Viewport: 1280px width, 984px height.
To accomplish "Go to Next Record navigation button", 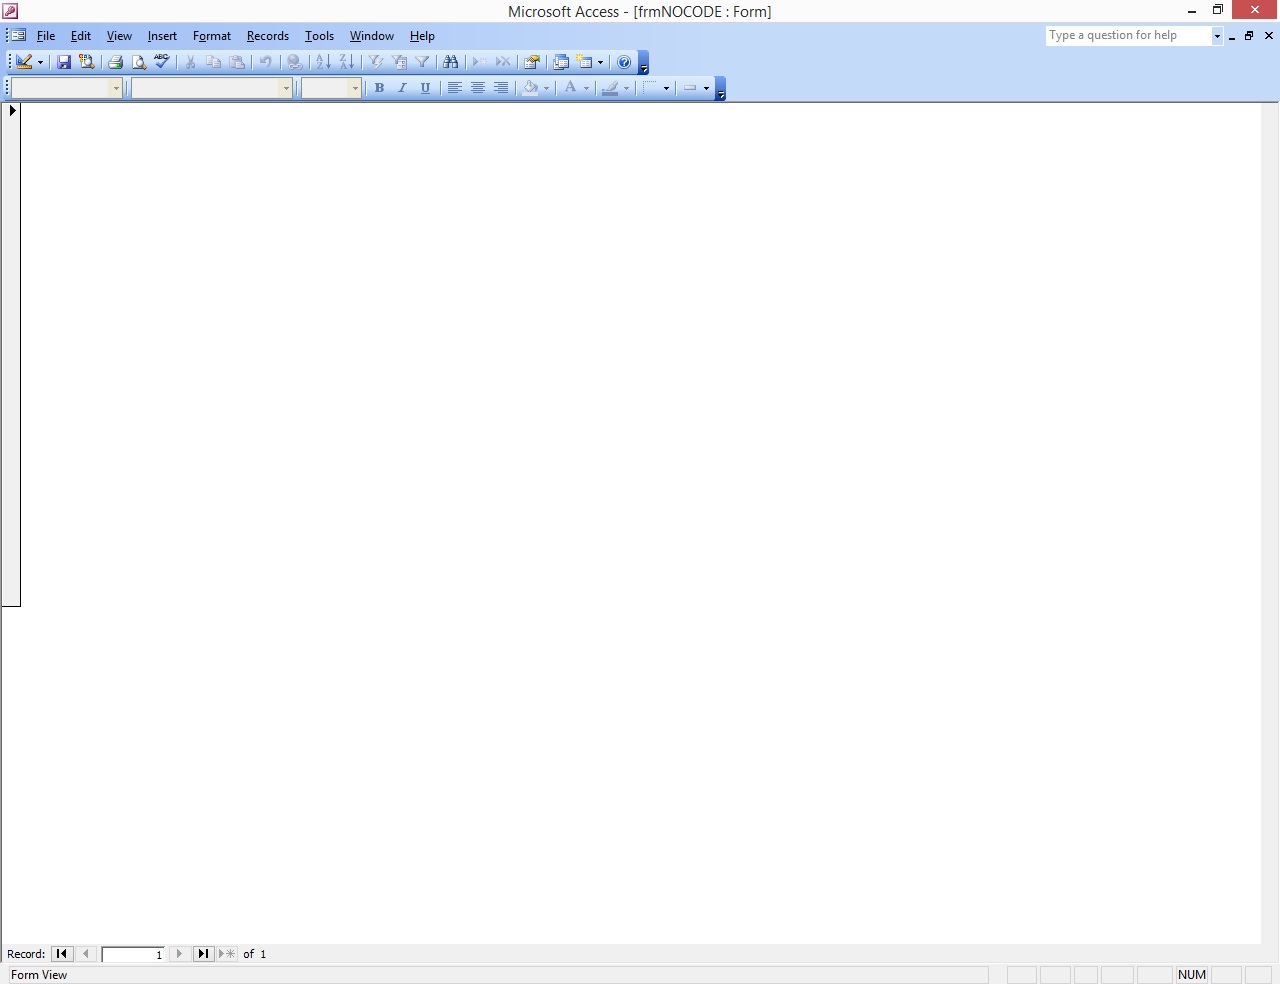I will click(x=179, y=954).
